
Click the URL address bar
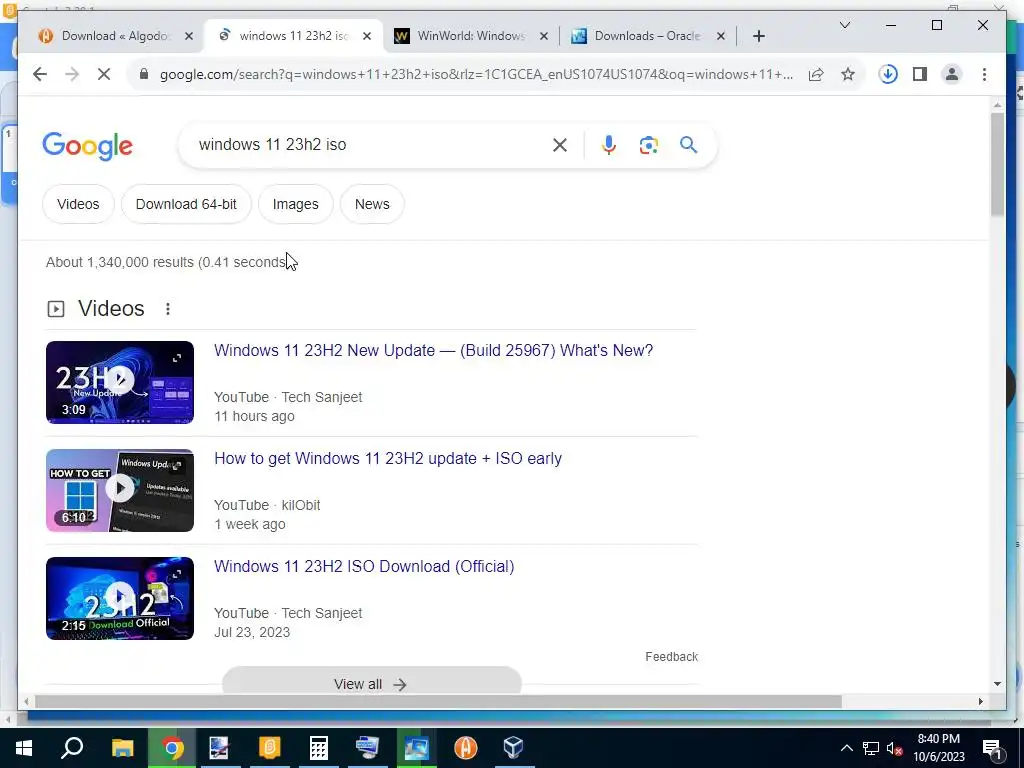477,74
